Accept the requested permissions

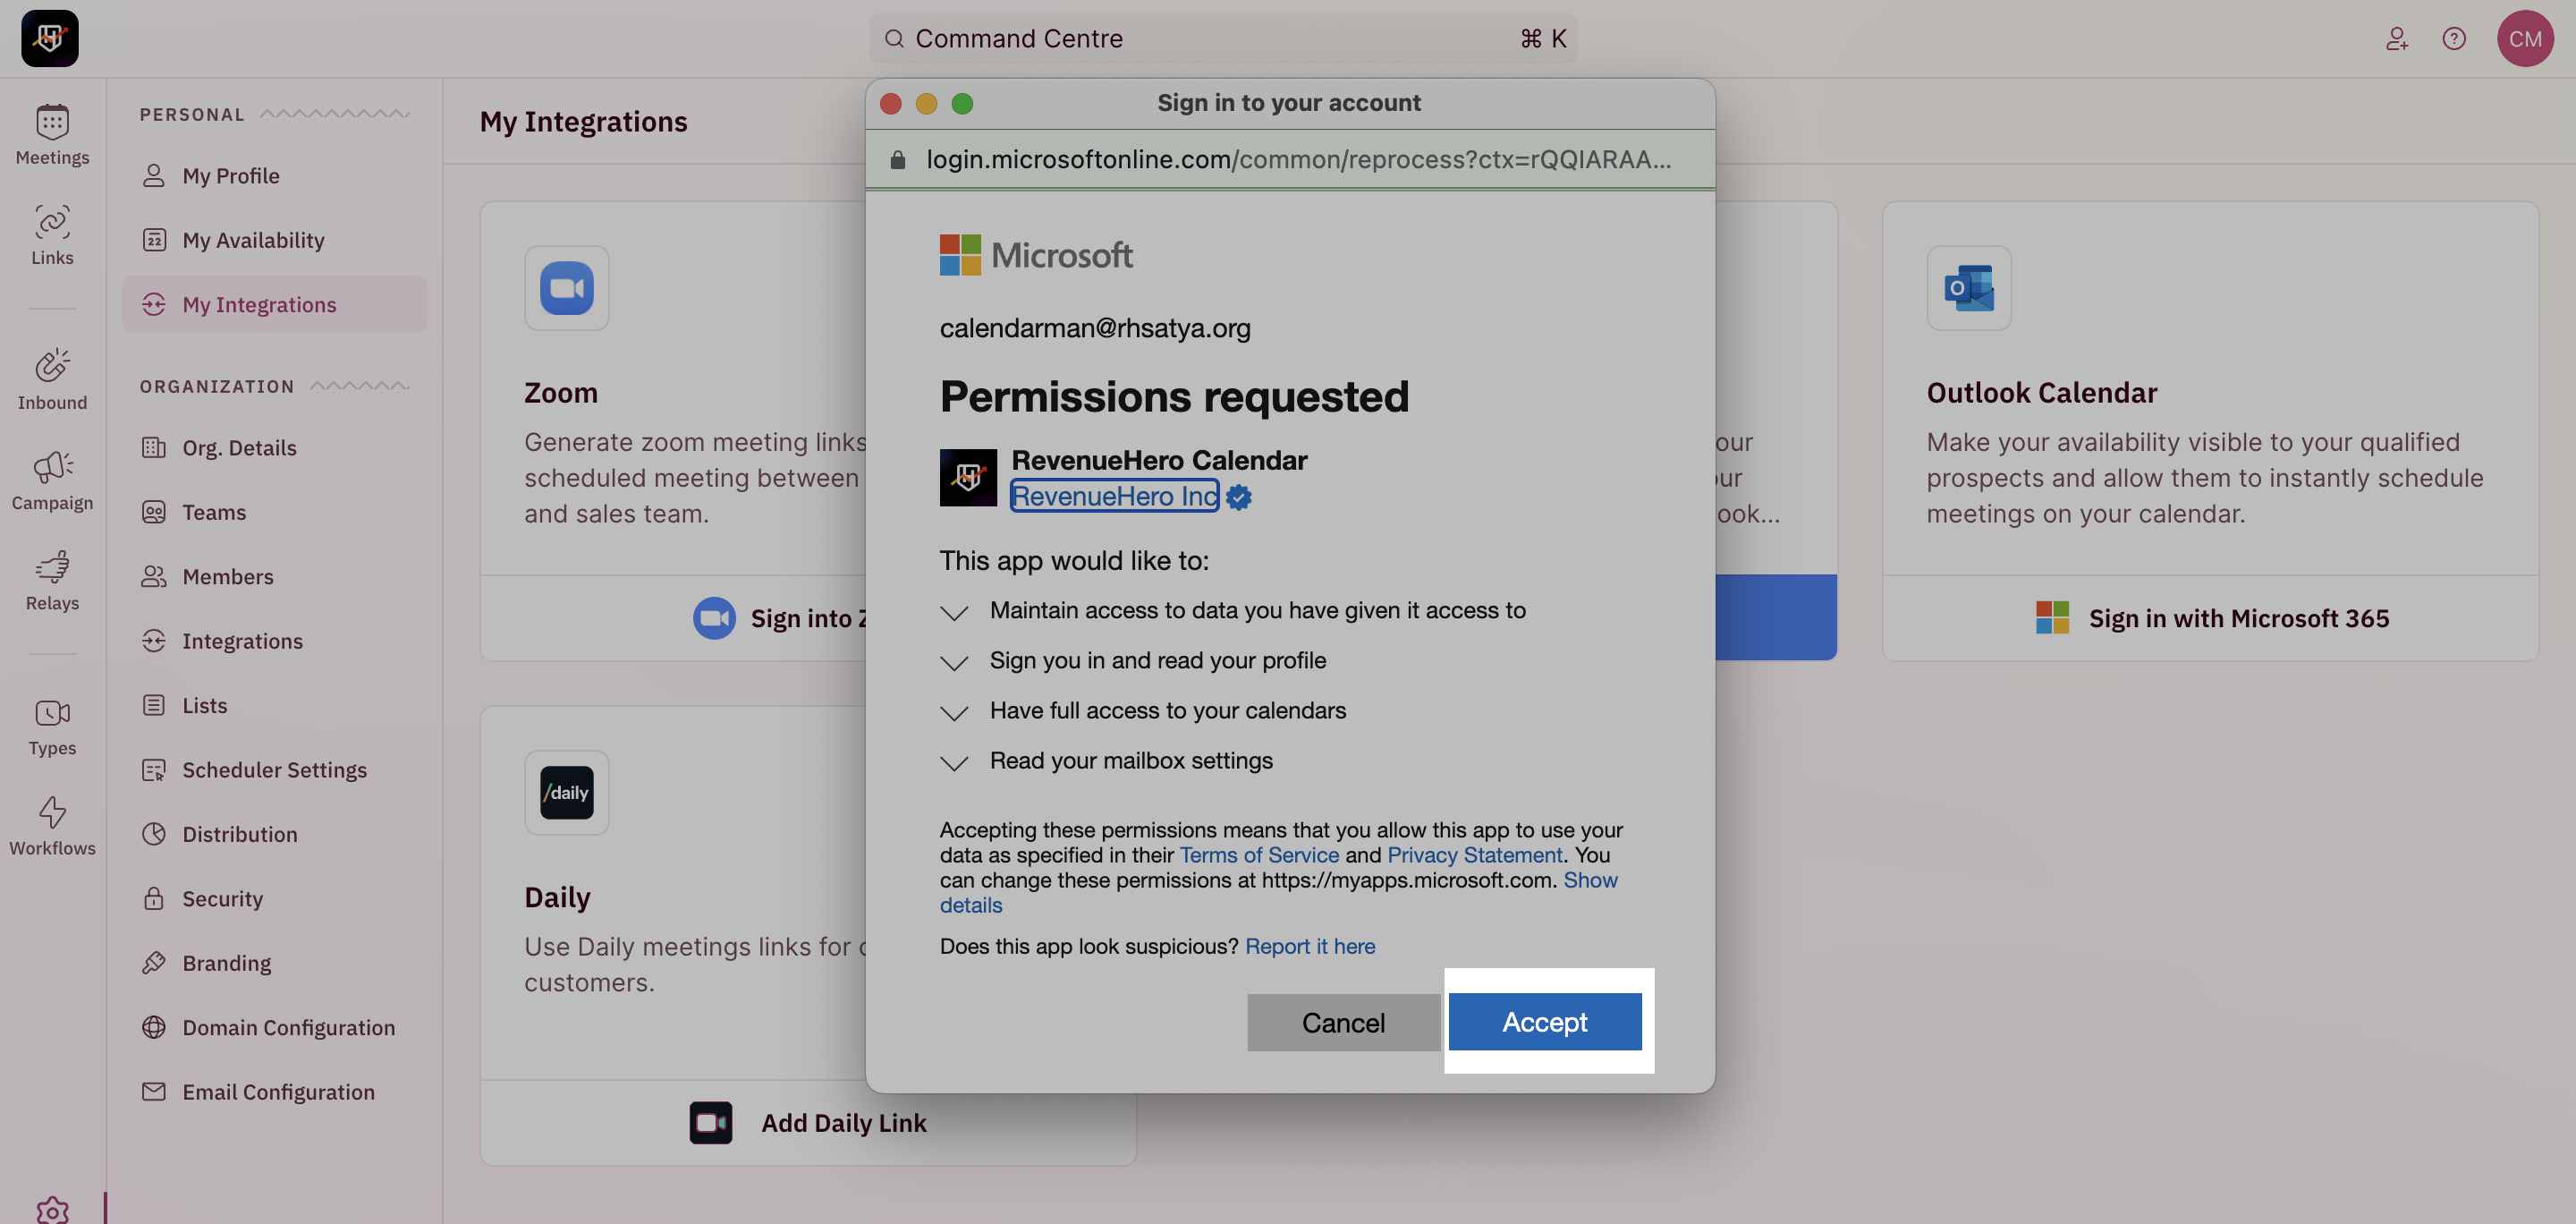[1544, 1022]
